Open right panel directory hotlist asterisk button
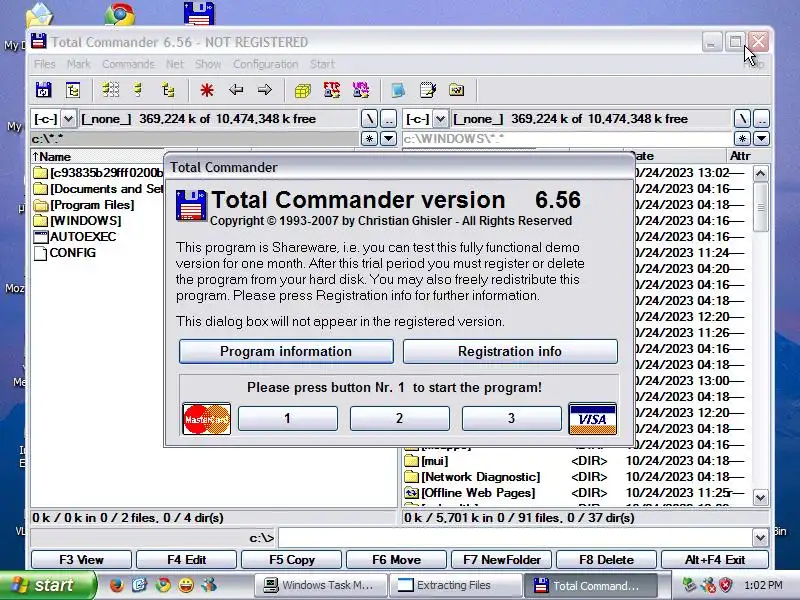This screenshot has width=800, height=600. (742, 138)
